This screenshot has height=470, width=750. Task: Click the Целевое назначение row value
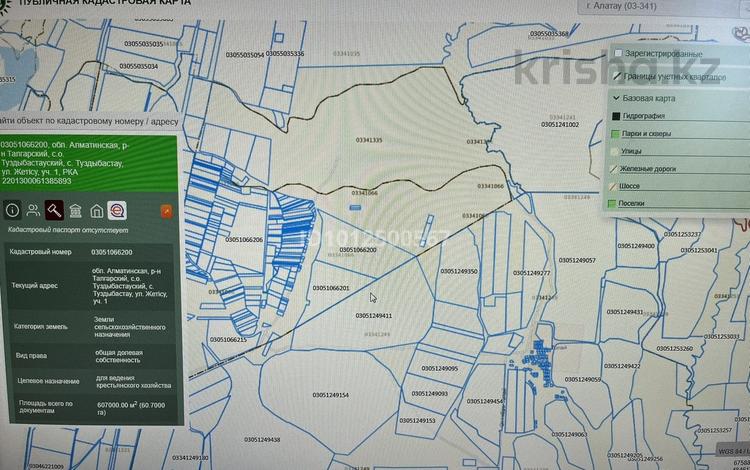pos(133,381)
